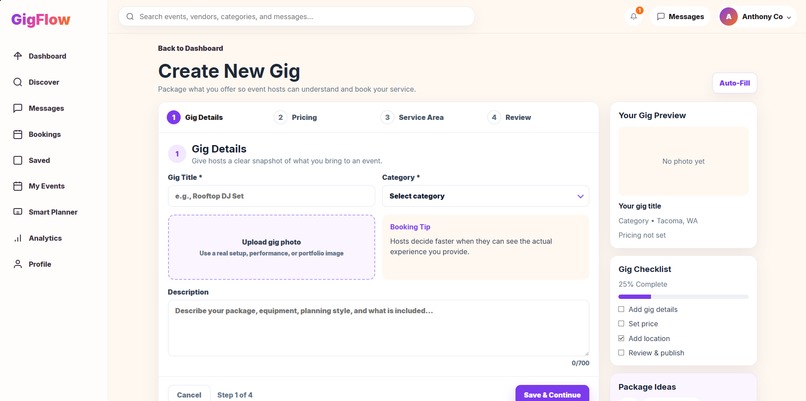
Task: Open the 'Select category' dropdown
Action: [x=485, y=196]
